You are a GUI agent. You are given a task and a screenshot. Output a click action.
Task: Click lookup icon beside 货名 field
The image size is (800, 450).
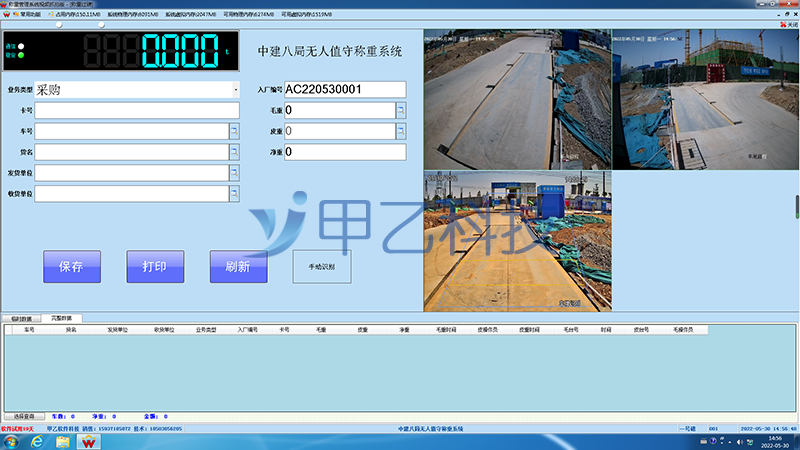tap(234, 152)
